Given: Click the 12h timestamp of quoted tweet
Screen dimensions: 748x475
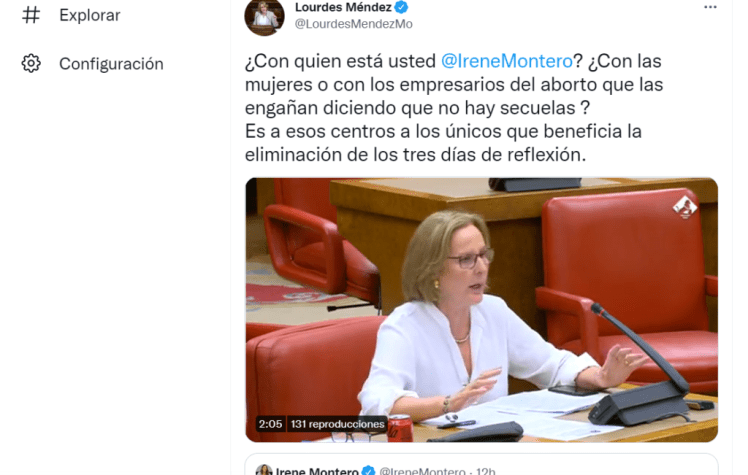Looking at the screenshot, I should tap(486, 471).
